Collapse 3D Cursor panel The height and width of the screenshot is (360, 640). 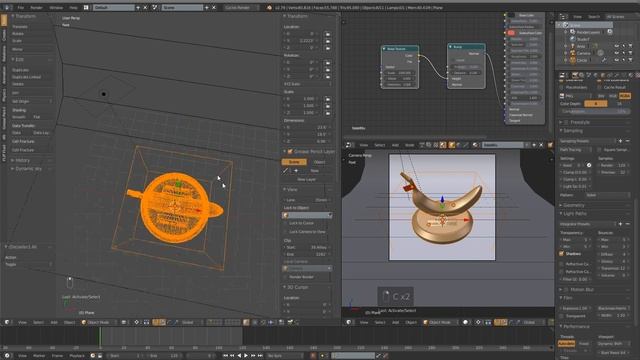coord(284,287)
